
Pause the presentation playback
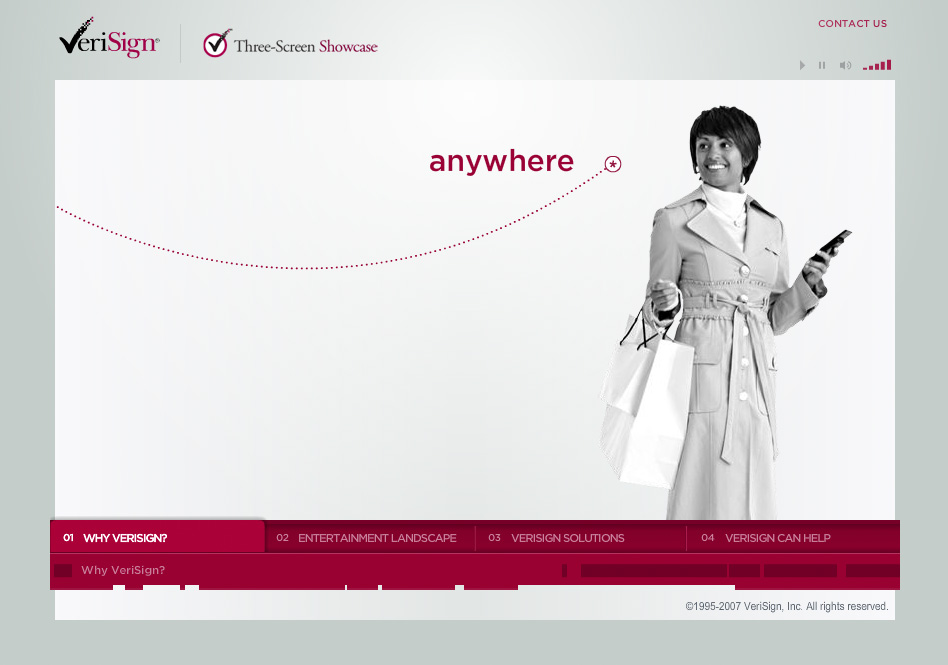click(822, 66)
